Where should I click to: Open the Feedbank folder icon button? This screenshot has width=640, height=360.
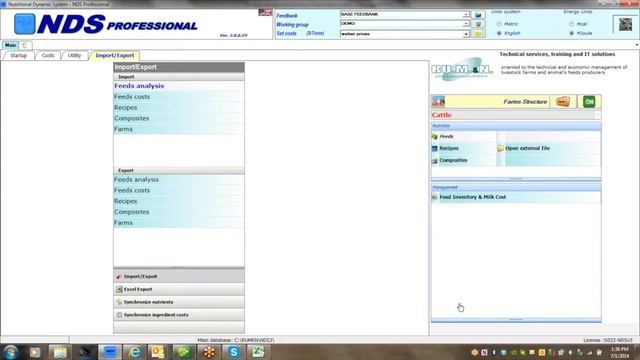[x=478, y=15]
